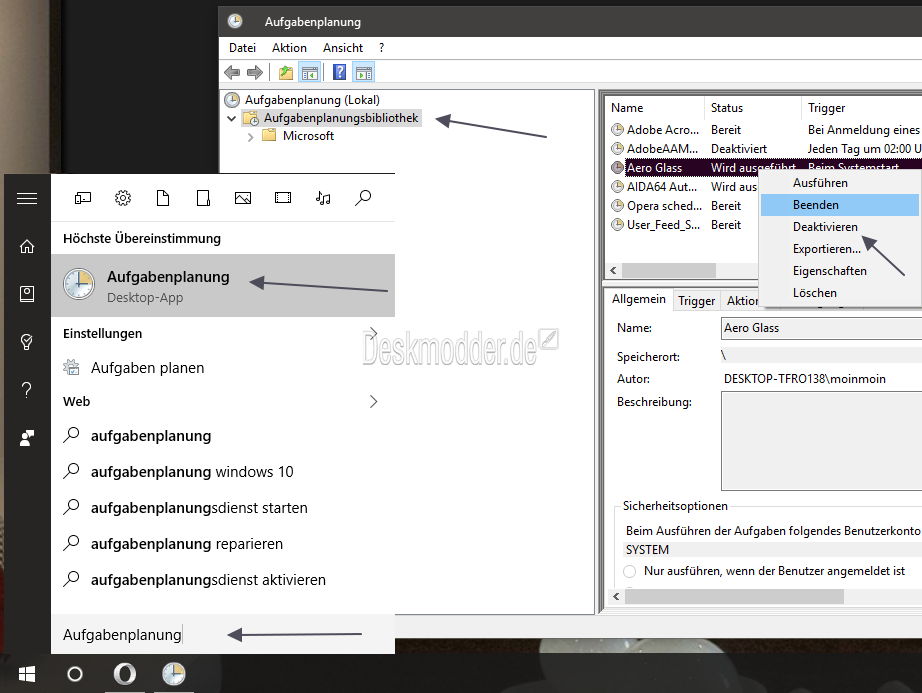Click the back arrow in Aufgabenplanung toolbar
Image resolution: width=922 pixels, height=693 pixels.
[232, 73]
